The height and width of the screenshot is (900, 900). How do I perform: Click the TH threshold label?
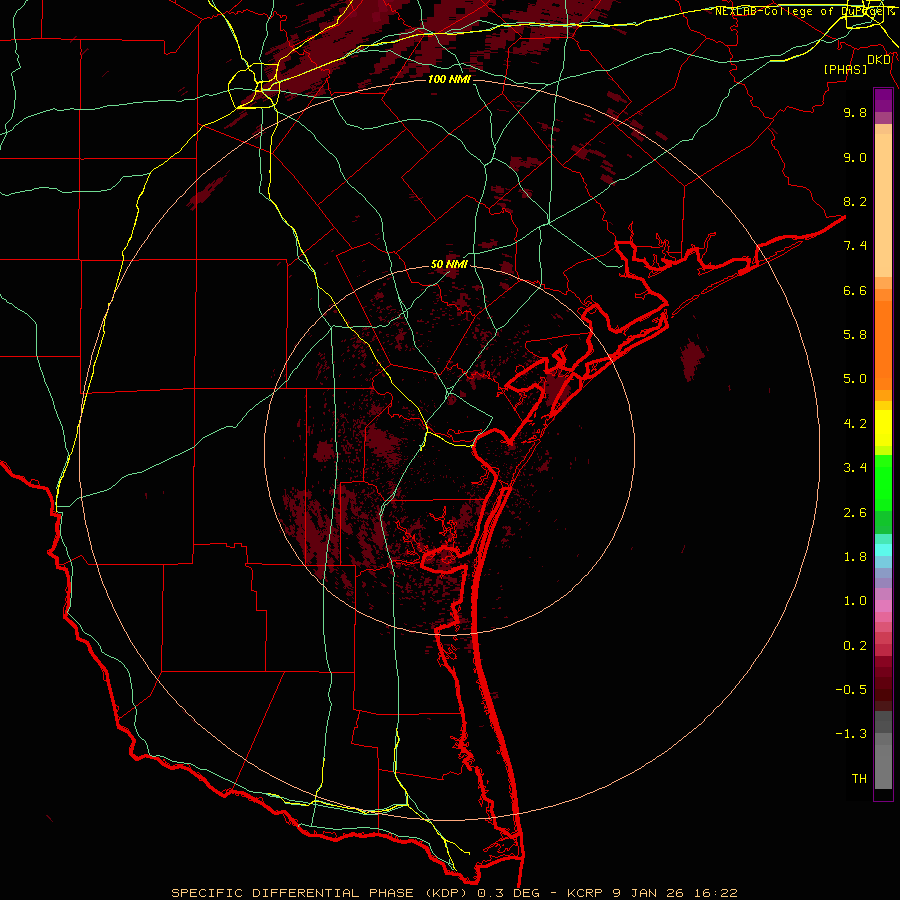[x=859, y=779]
